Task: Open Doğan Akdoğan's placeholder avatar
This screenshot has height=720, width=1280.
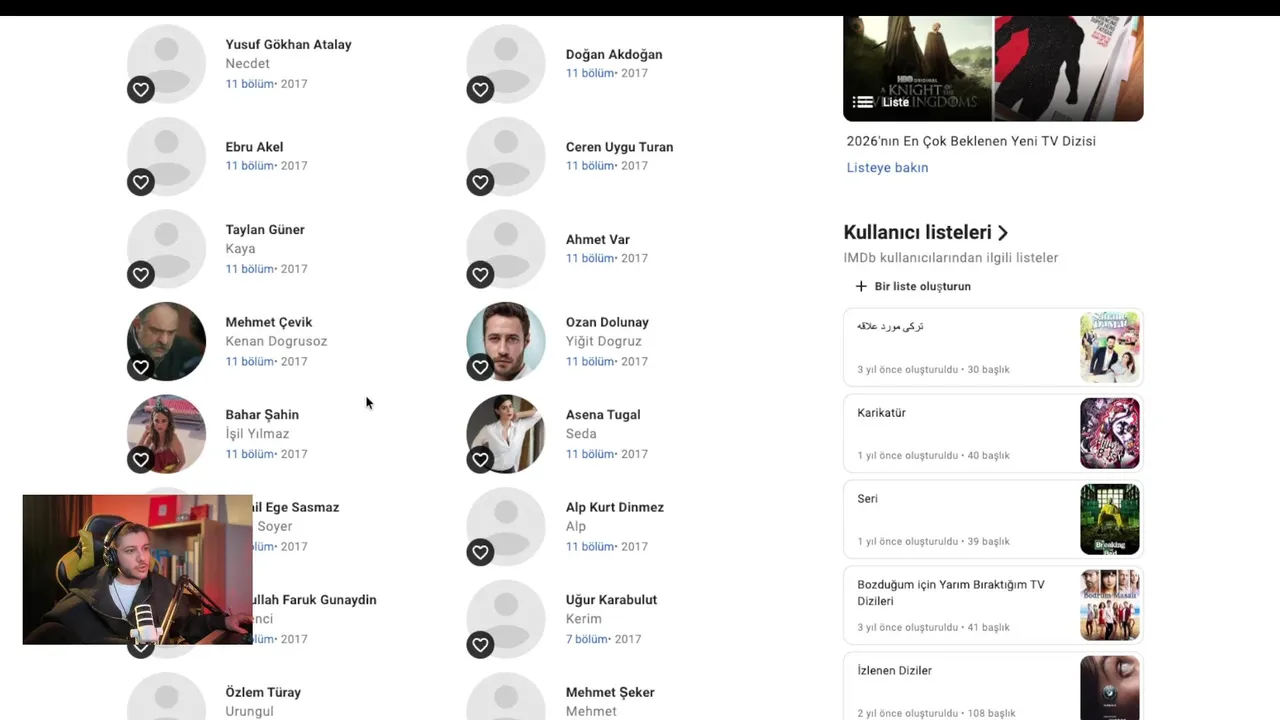Action: 506,63
